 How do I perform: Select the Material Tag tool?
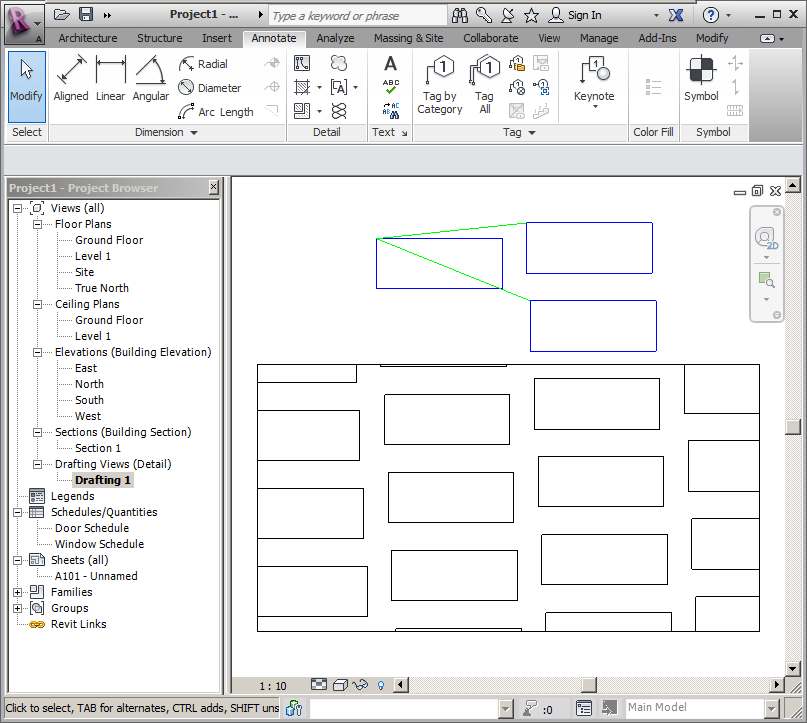[x=517, y=87]
